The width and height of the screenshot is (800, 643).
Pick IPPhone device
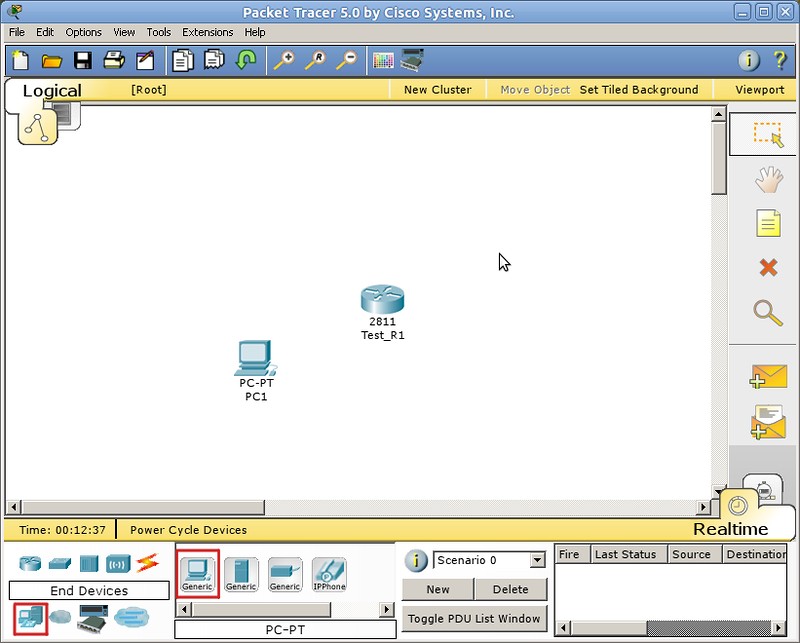[329, 574]
